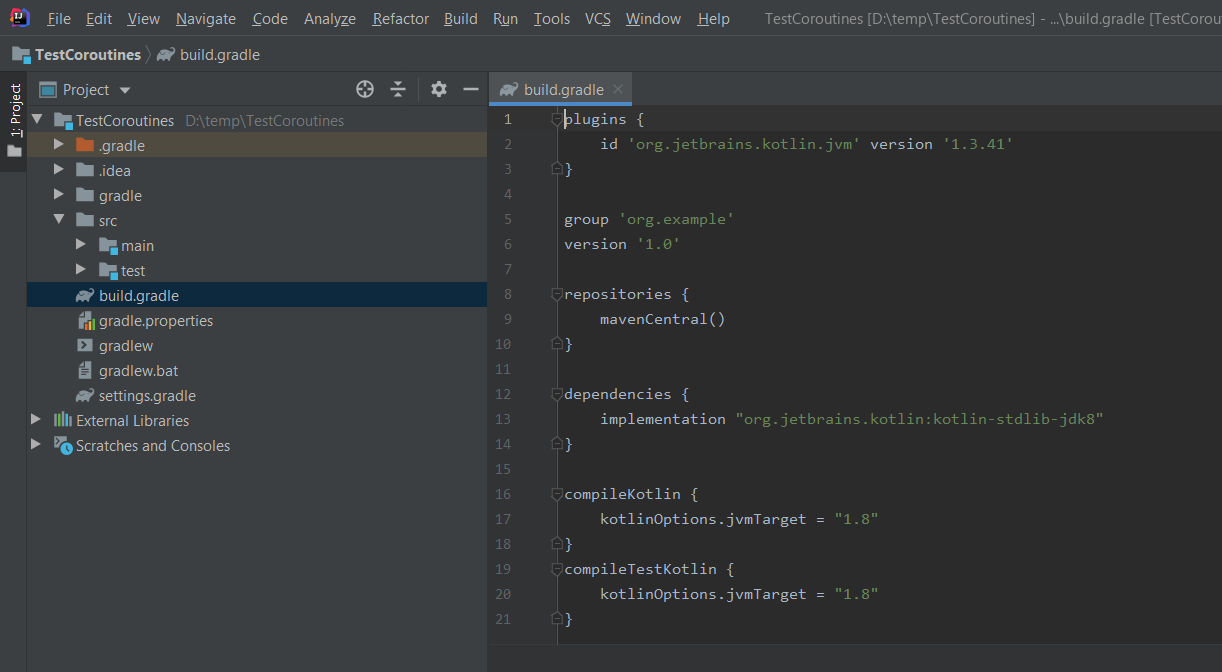Click the locate/select opened file target icon
Viewport: 1222px width, 672px height.
(x=365, y=89)
